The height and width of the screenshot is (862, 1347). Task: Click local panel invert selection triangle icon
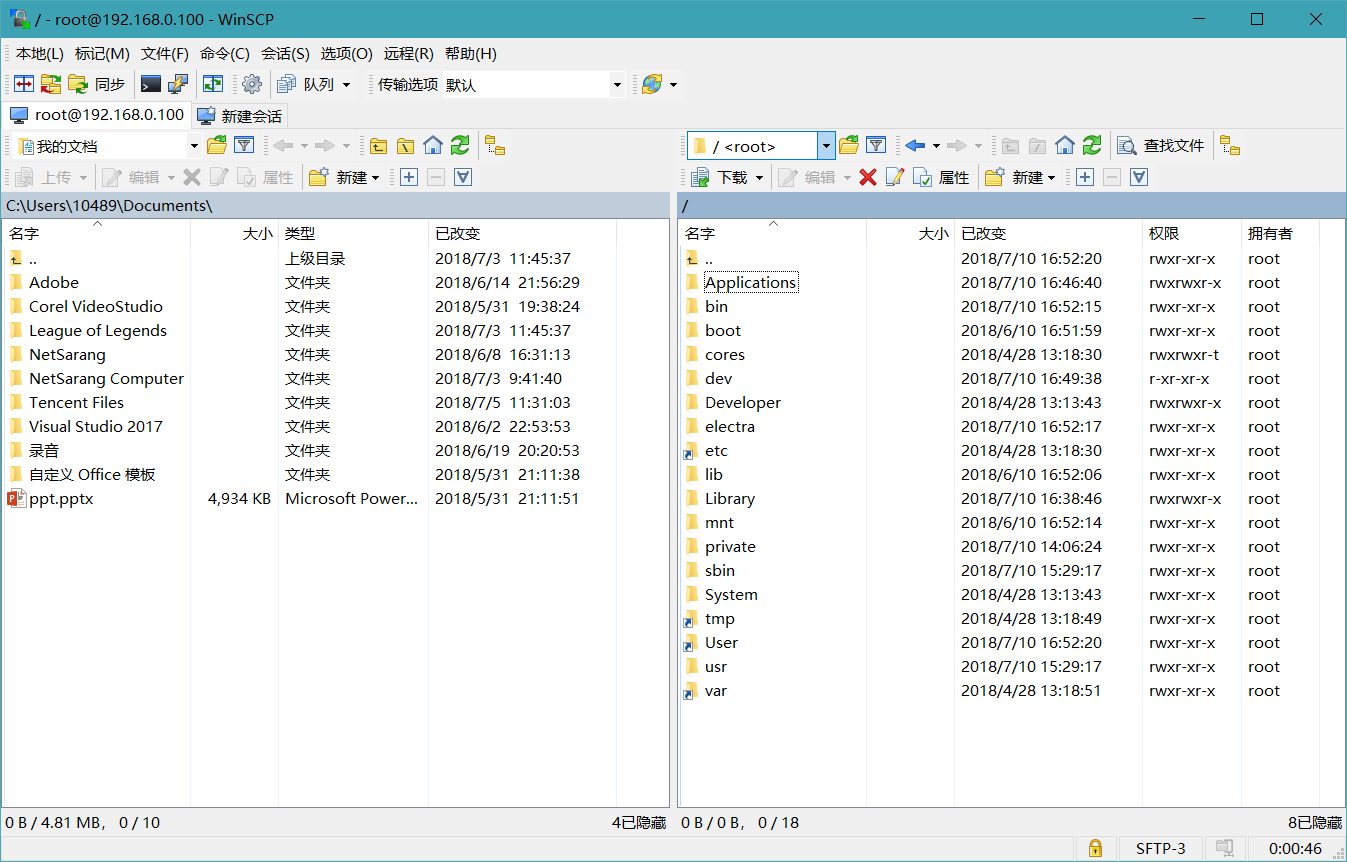coord(463,177)
